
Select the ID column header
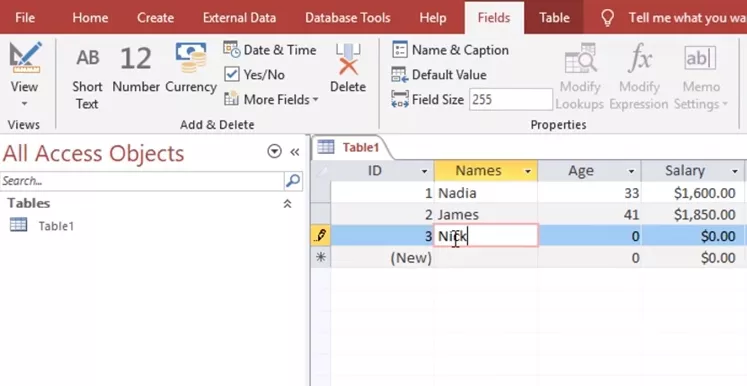pyautogui.click(x=375, y=171)
